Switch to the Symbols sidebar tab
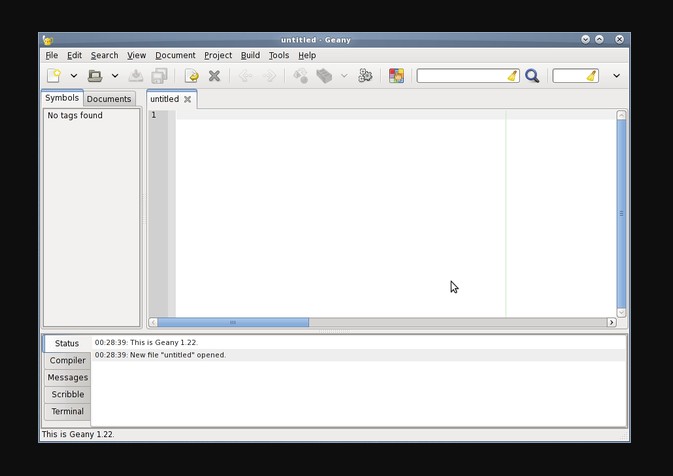 tap(62, 98)
